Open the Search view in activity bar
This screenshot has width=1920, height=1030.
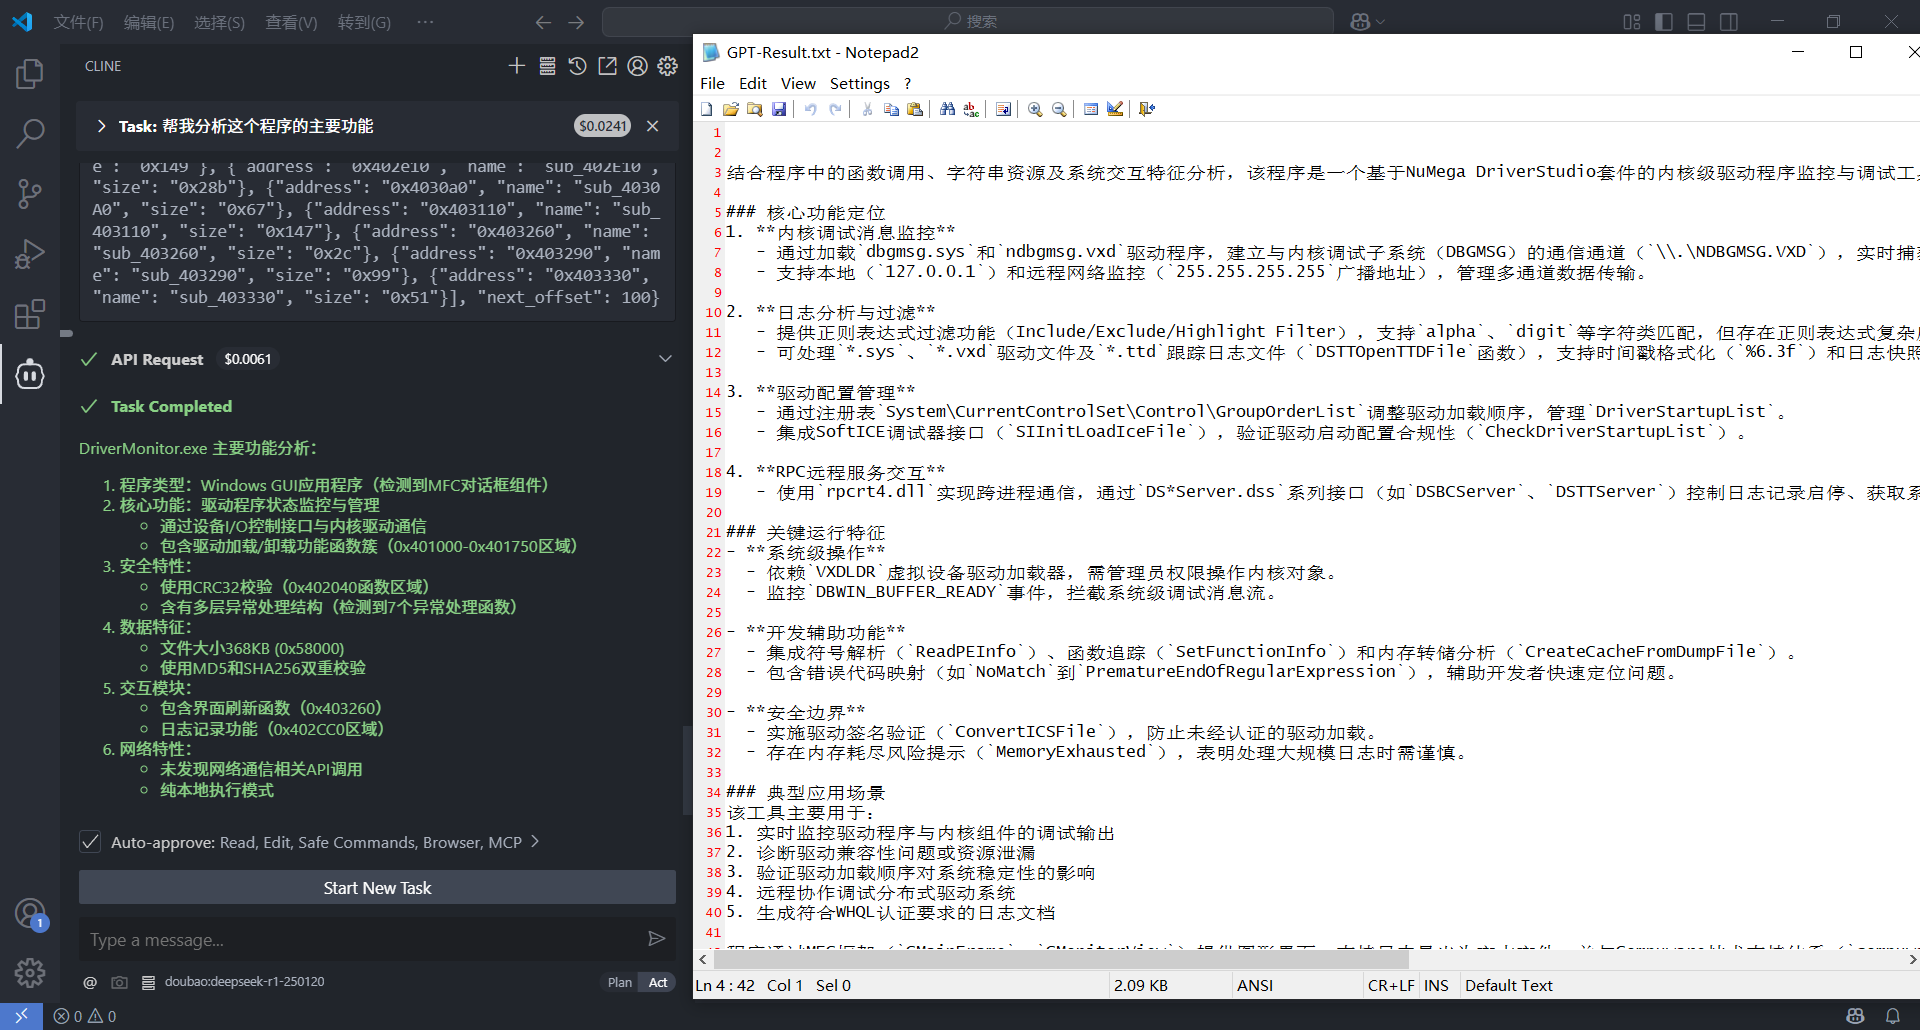30,132
